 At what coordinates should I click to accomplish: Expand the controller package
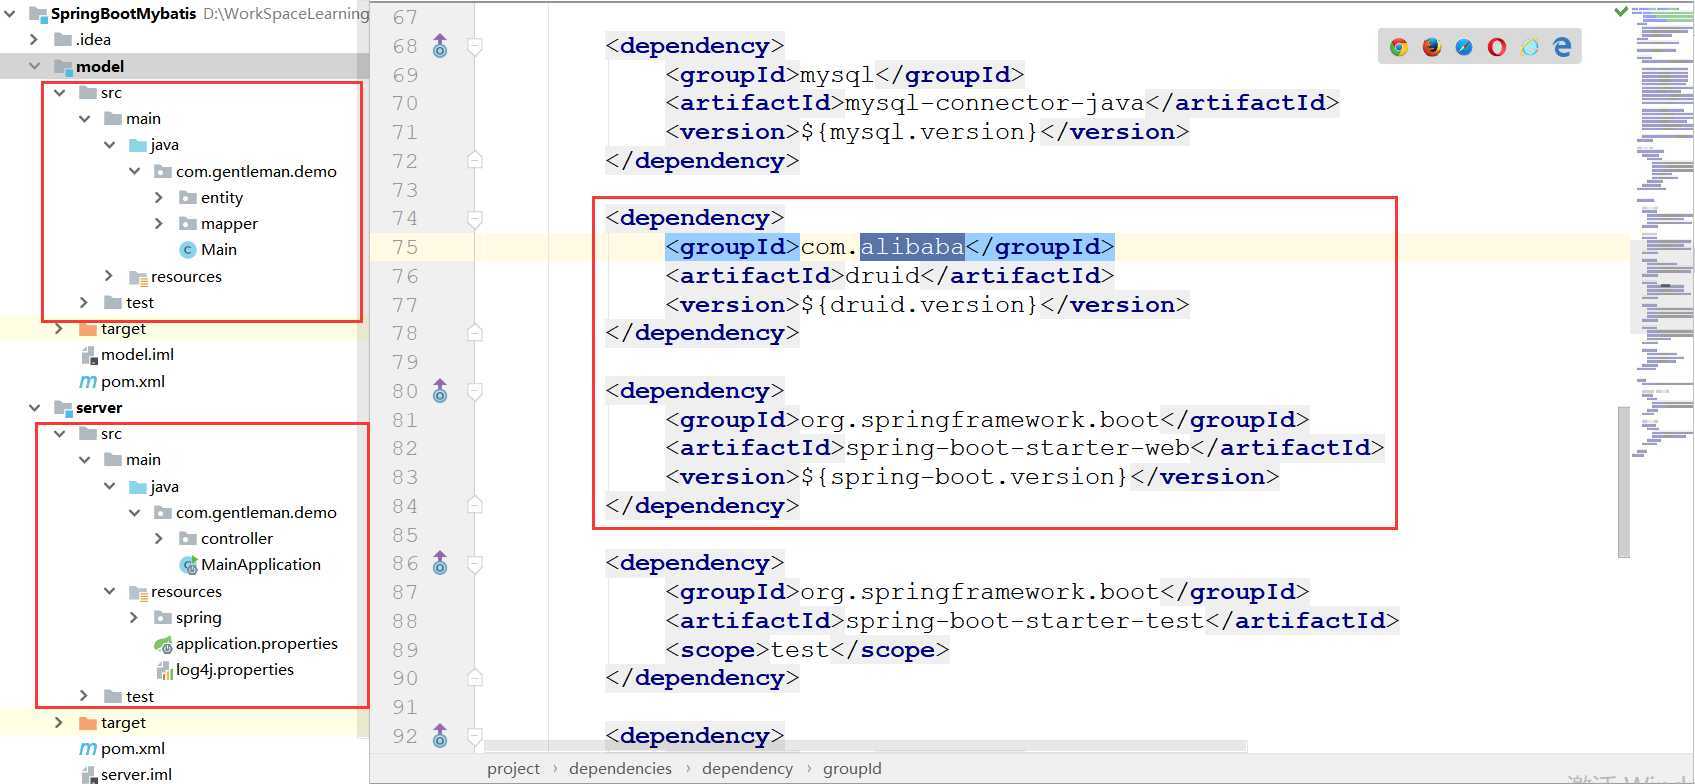point(159,539)
